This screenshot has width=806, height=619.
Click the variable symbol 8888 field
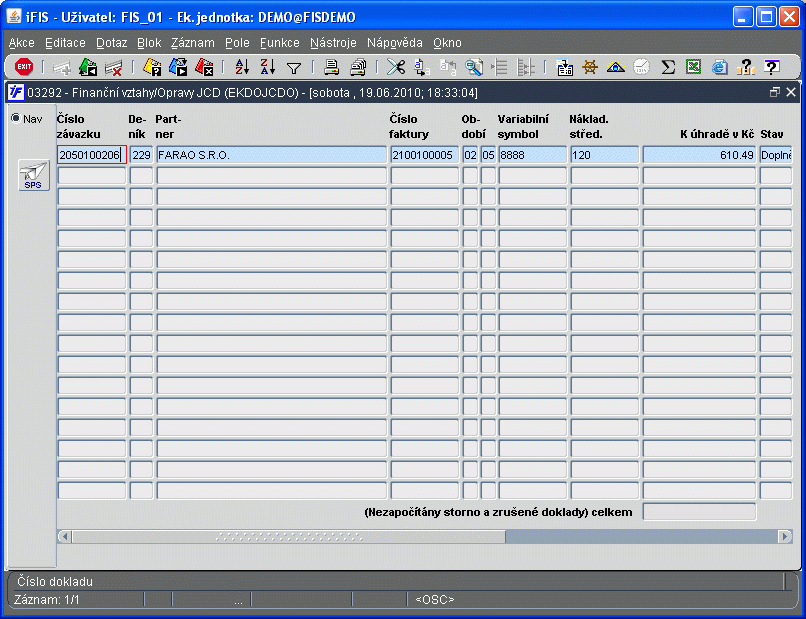point(533,155)
